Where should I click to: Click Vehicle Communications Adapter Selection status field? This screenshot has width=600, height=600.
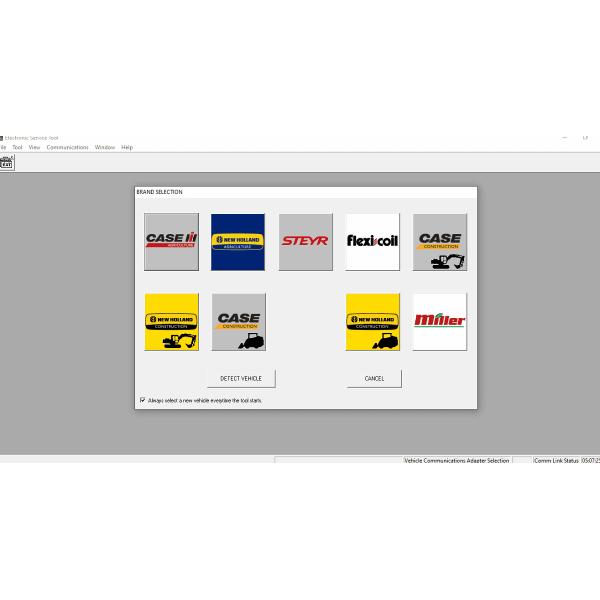point(457,461)
